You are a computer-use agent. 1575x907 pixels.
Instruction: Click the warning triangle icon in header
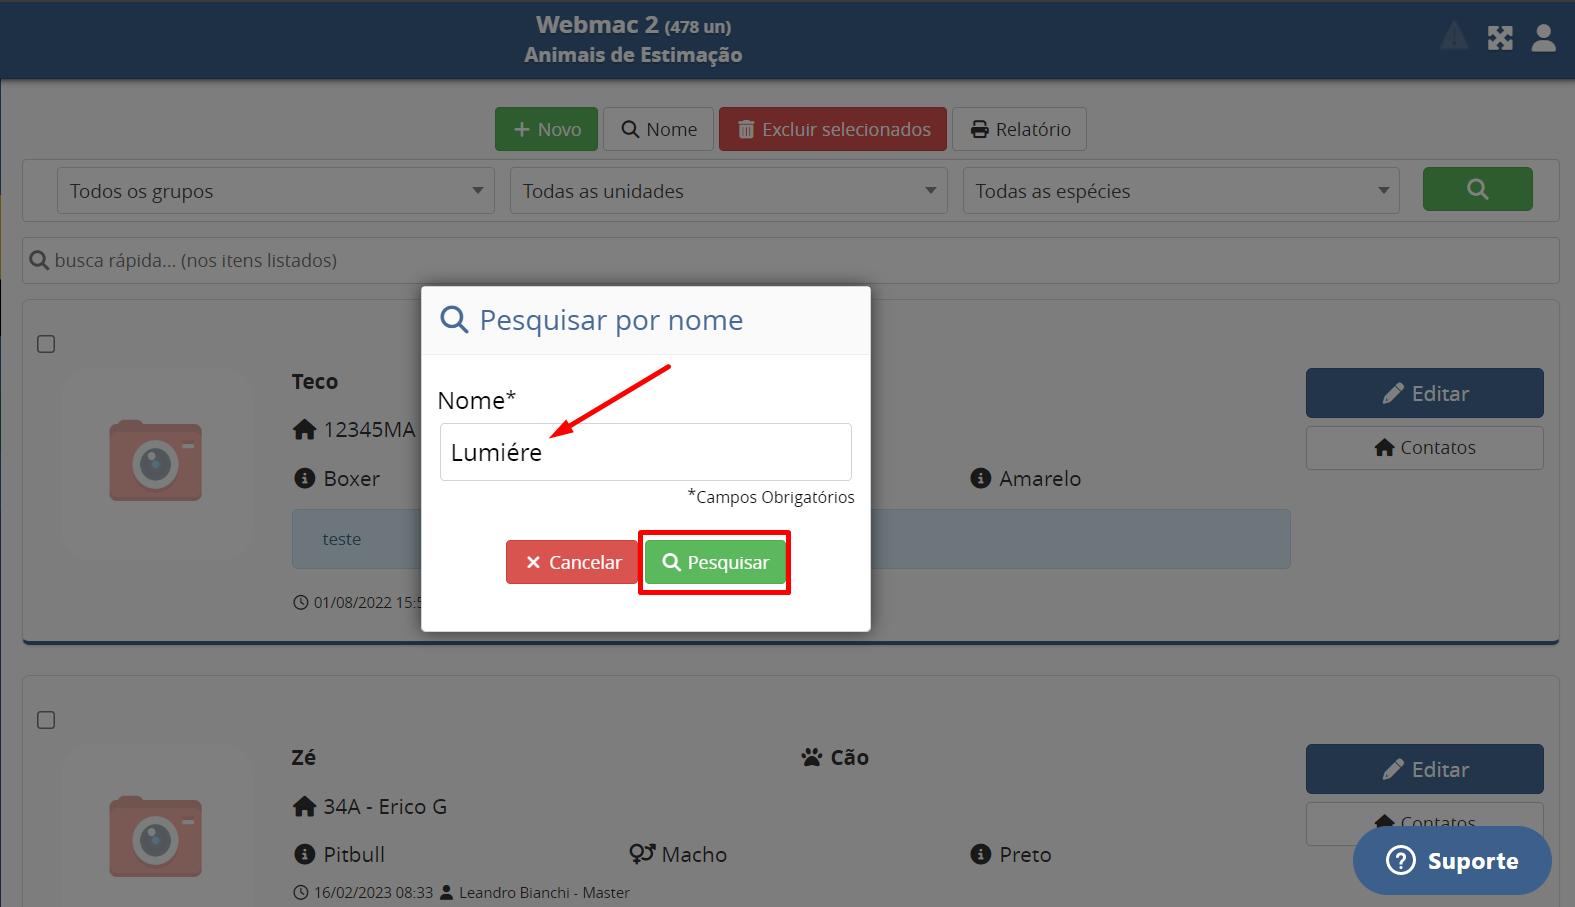pos(1454,38)
